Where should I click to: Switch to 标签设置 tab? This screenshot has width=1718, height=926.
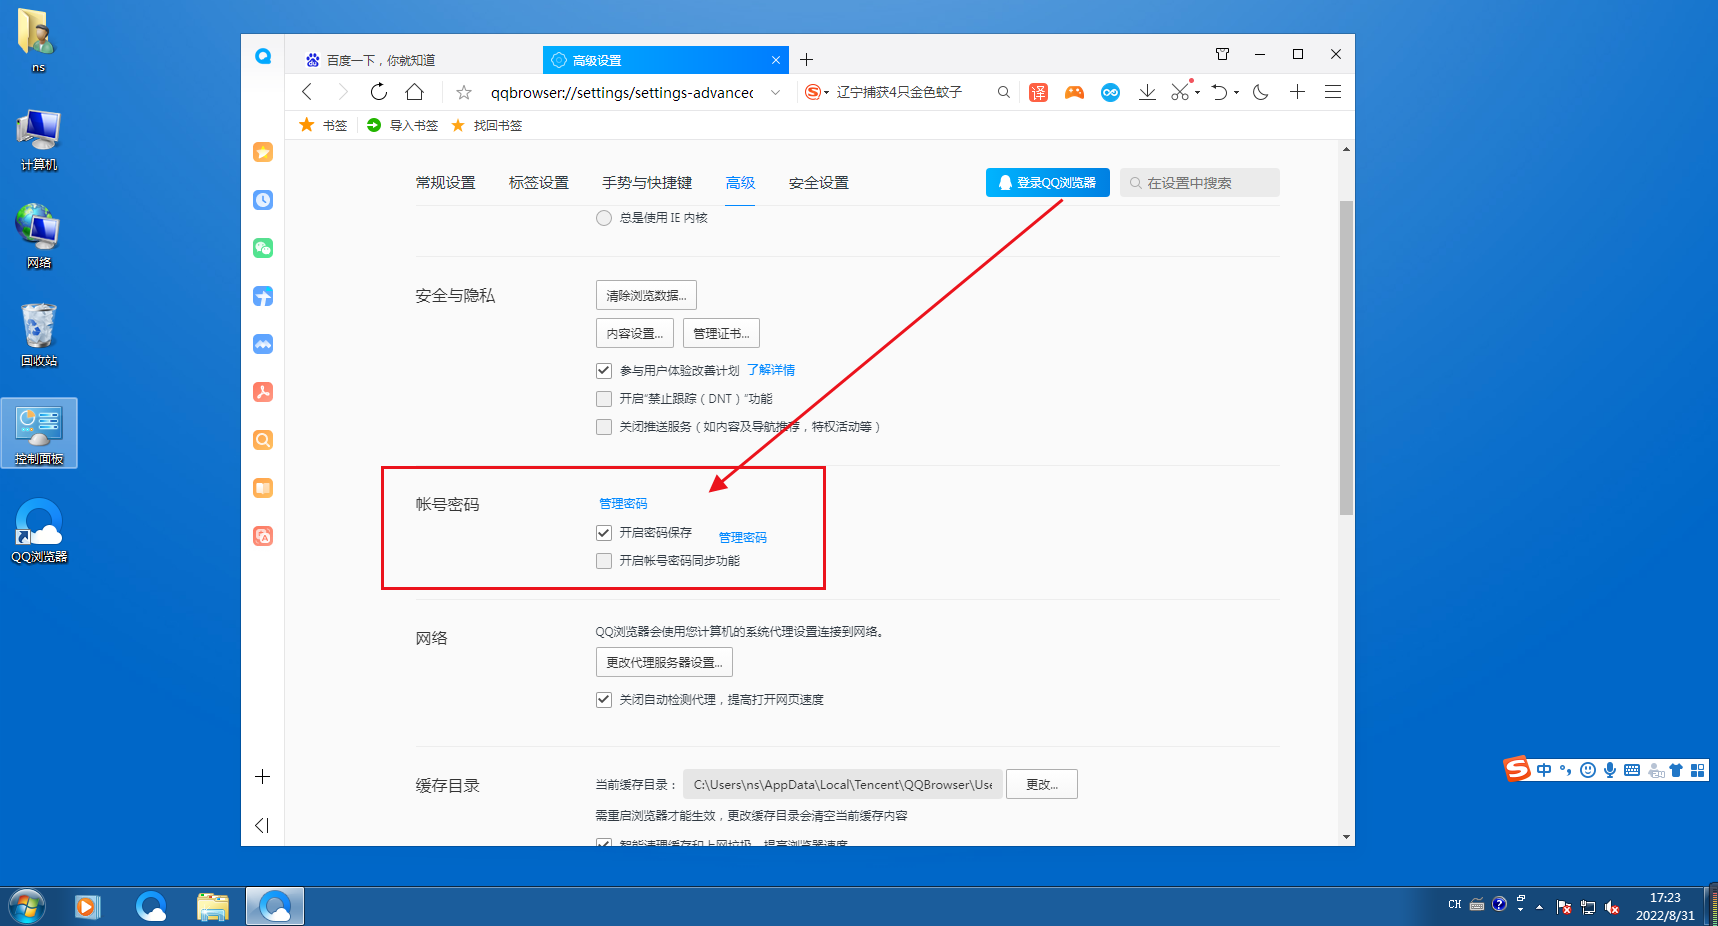539,183
